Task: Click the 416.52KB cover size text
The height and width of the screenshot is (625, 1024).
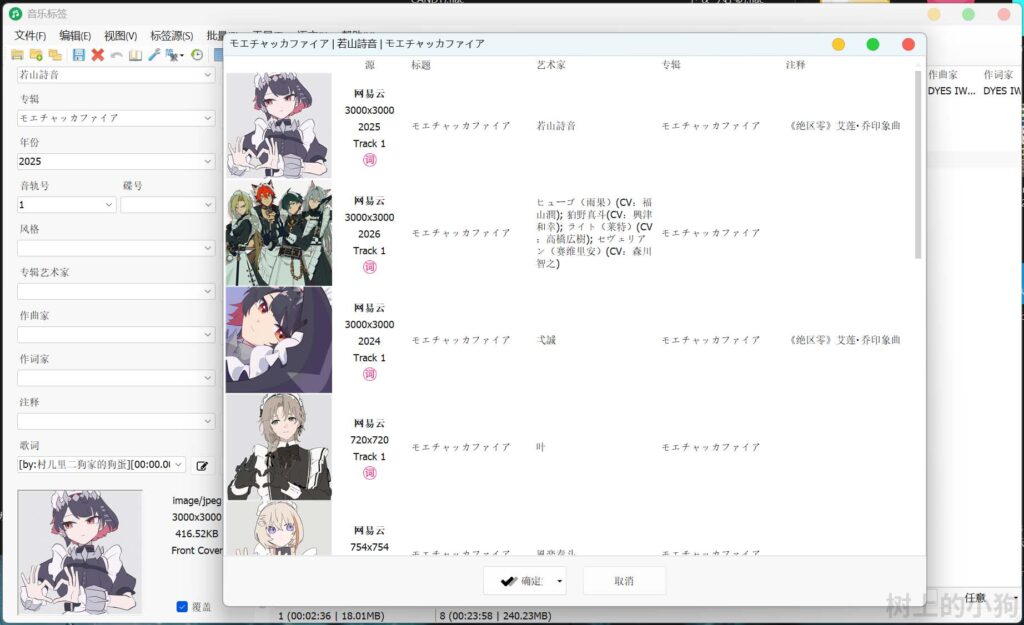Action: pyautogui.click(x=197, y=534)
